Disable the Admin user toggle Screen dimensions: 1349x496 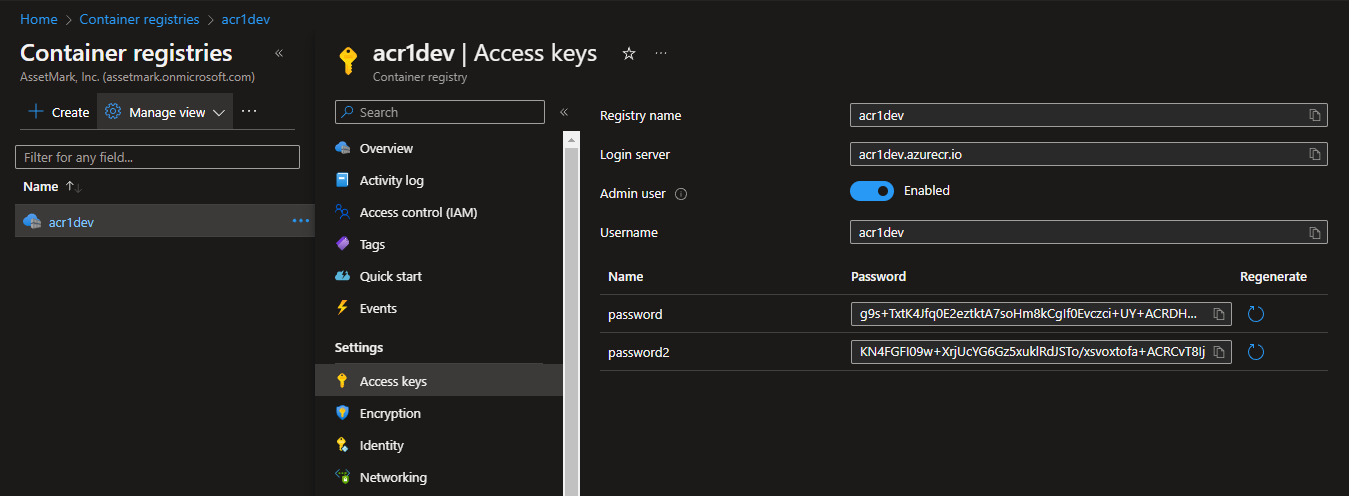click(x=871, y=191)
